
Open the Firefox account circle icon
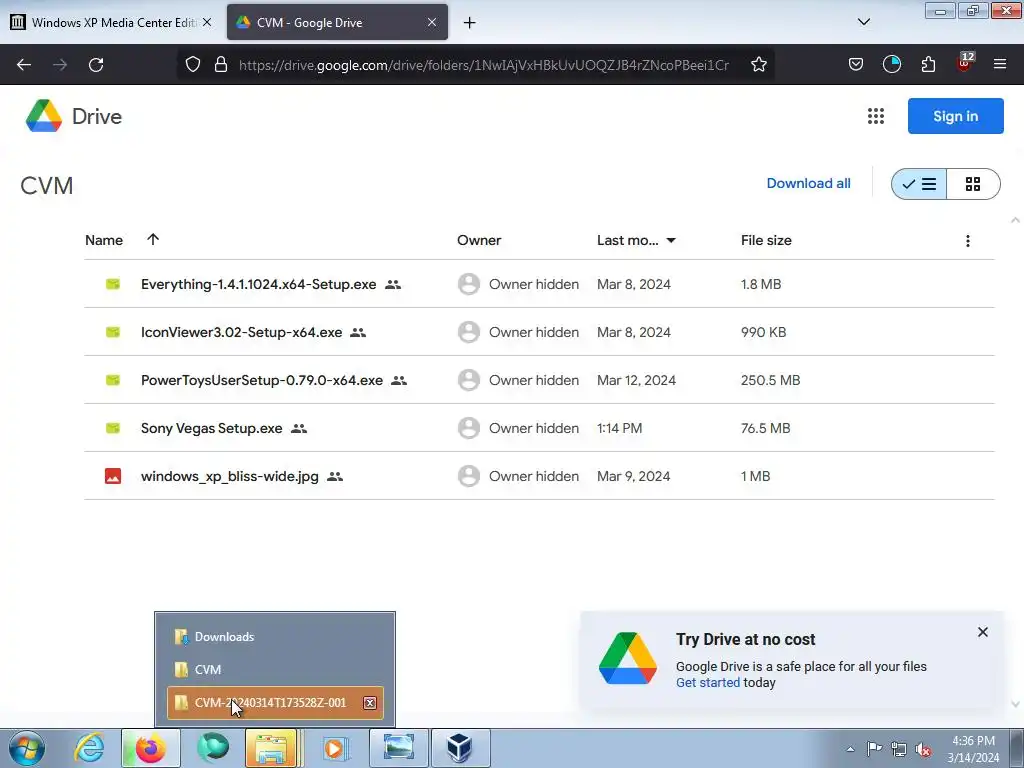click(x=891, y=65)
